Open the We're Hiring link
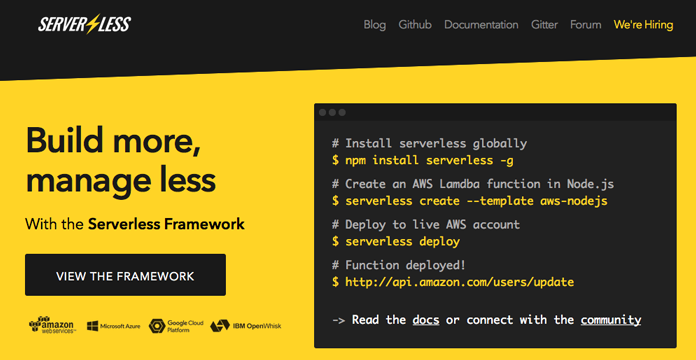This screenshot has width=696, height=360. pyautogui.click(x=643, y=24)
